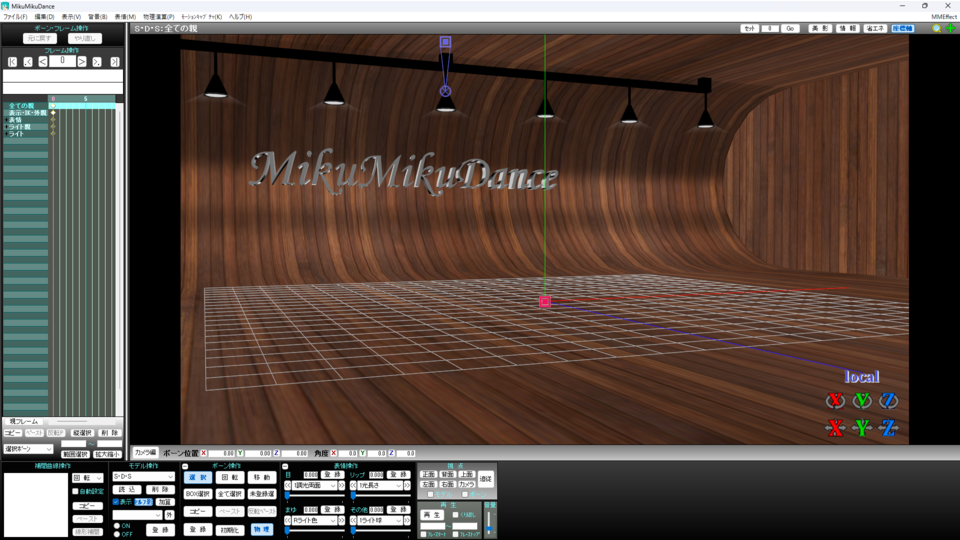Previous brow morph double-arrow button
Screen dimensions: 960x540
coord(287,520)
